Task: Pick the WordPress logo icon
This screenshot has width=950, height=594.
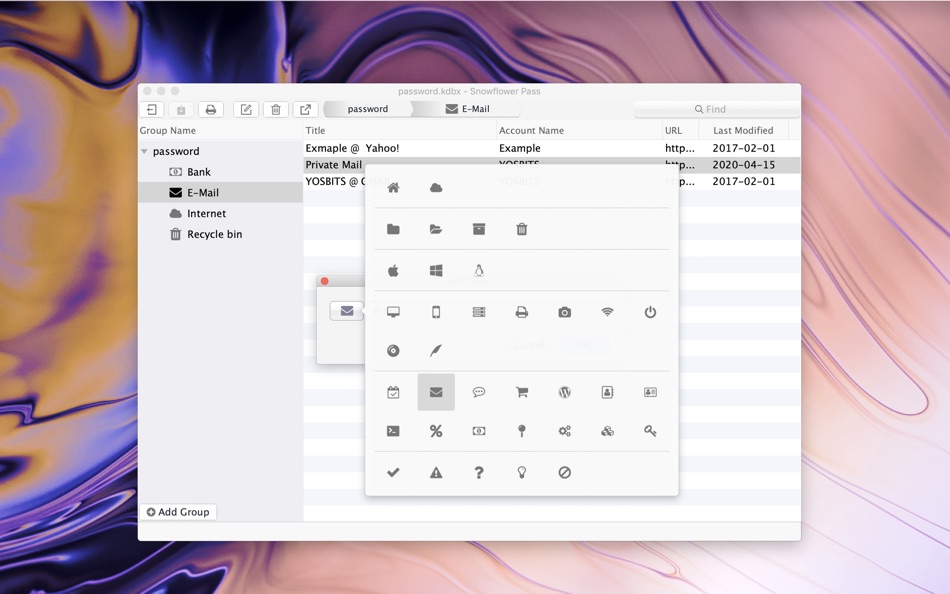Action: 565,392
